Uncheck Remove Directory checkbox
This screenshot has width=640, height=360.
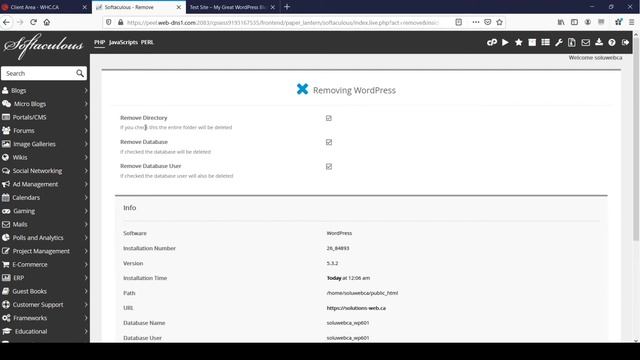pos(329,118)
